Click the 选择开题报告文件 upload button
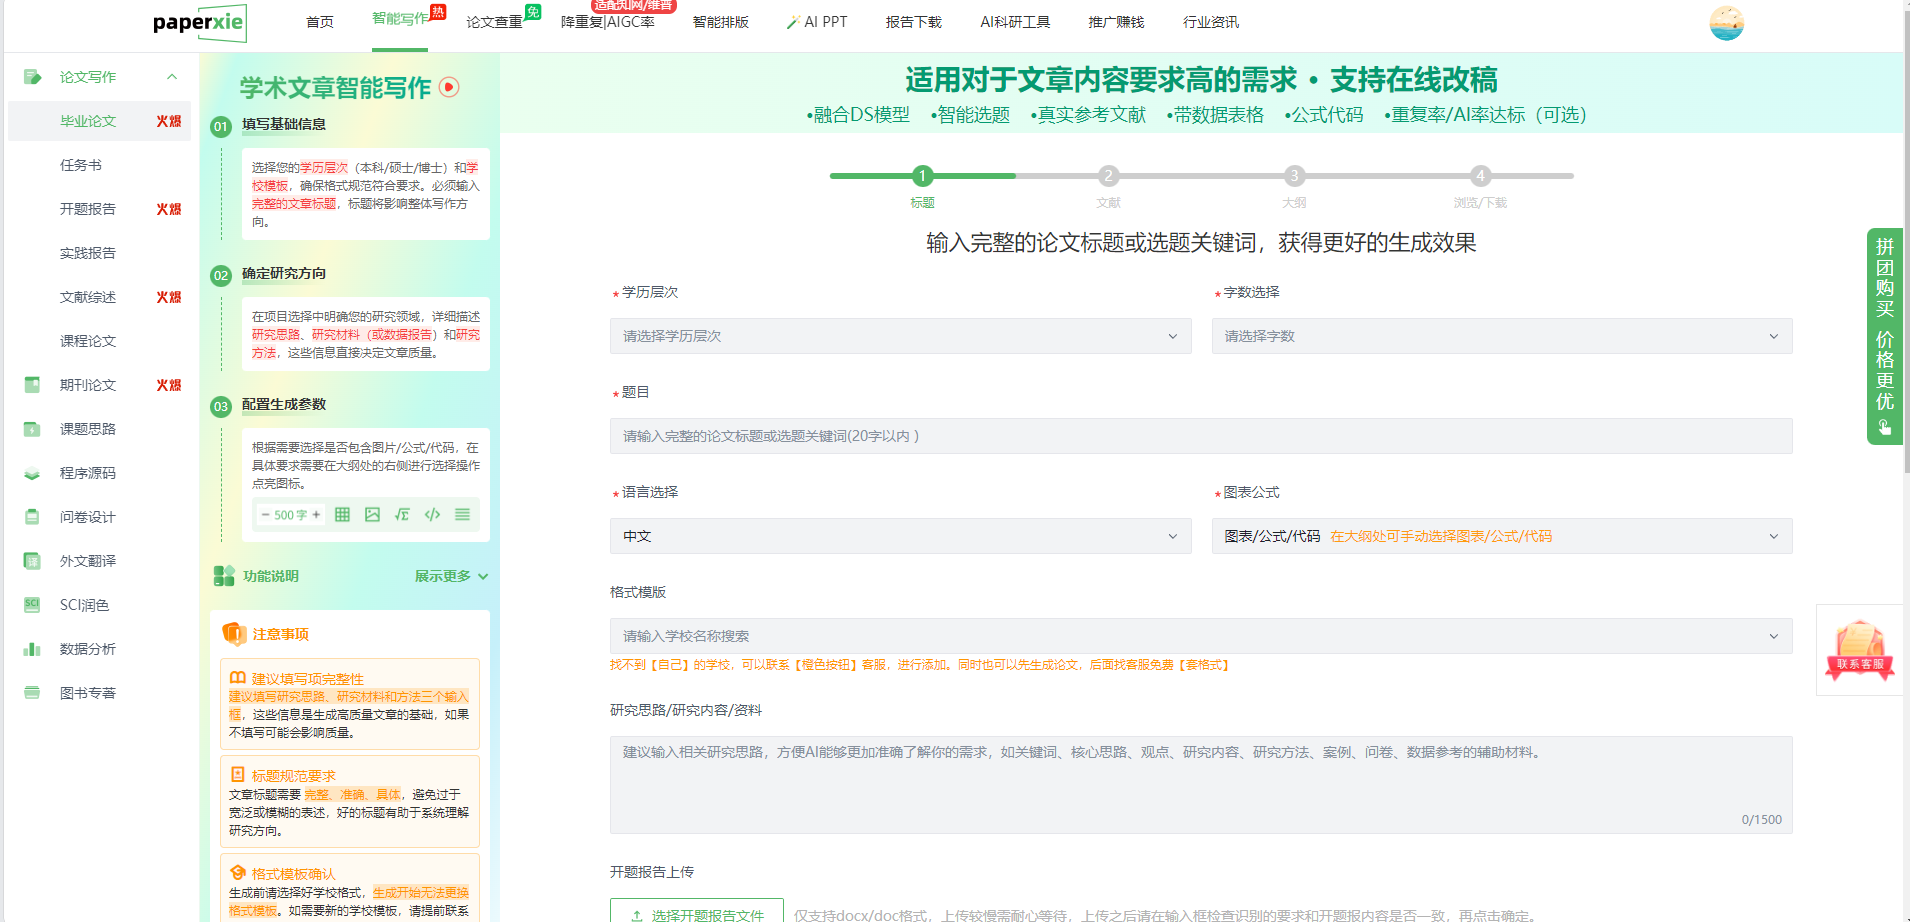Viewport: 1910px width, 922px height. click(697, 912)
